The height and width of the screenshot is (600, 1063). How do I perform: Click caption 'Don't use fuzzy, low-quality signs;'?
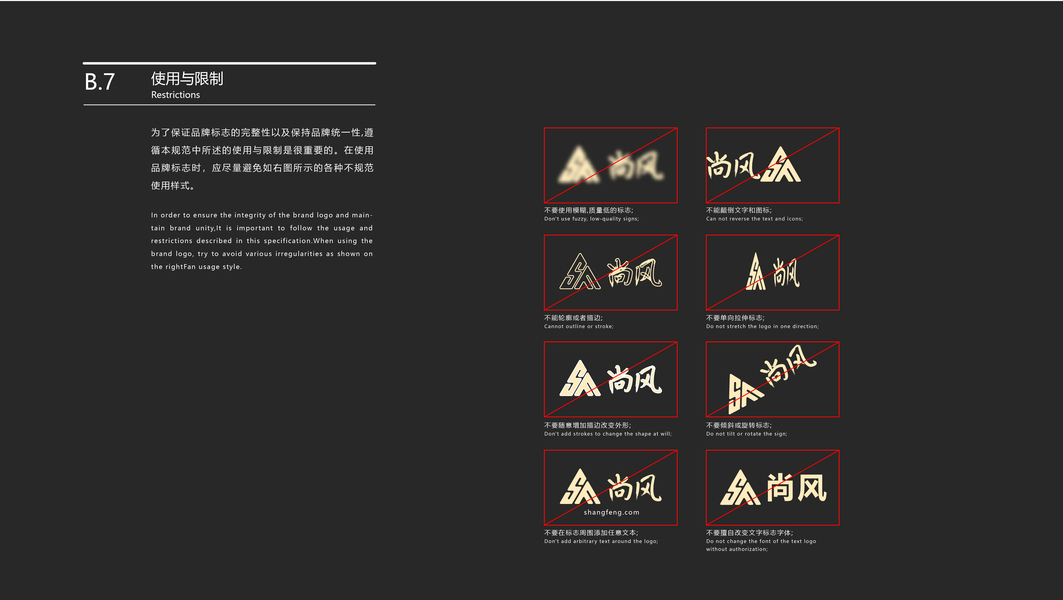click(591, 219)
